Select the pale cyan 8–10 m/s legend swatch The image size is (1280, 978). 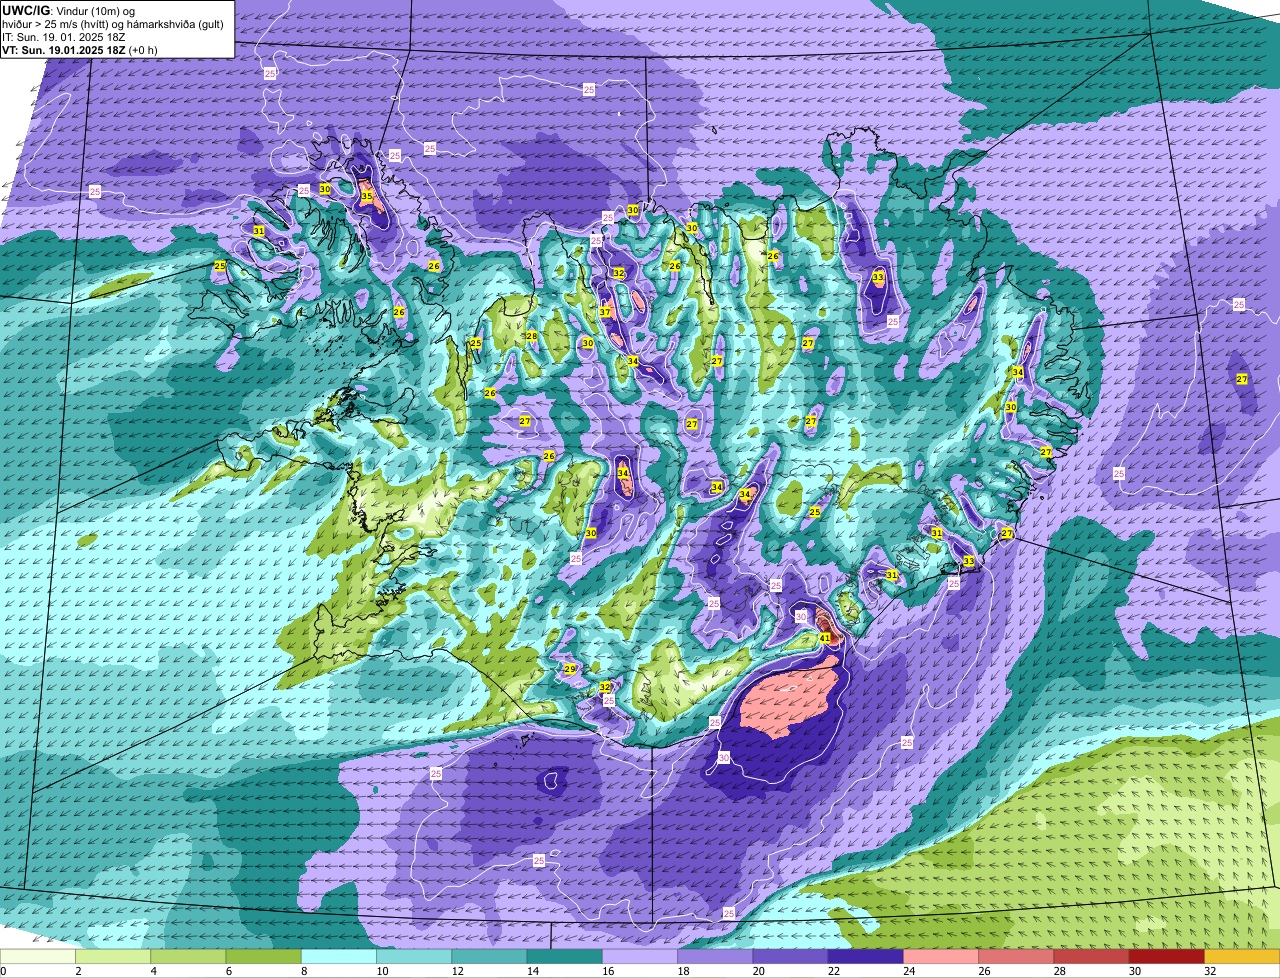(339, 956)
